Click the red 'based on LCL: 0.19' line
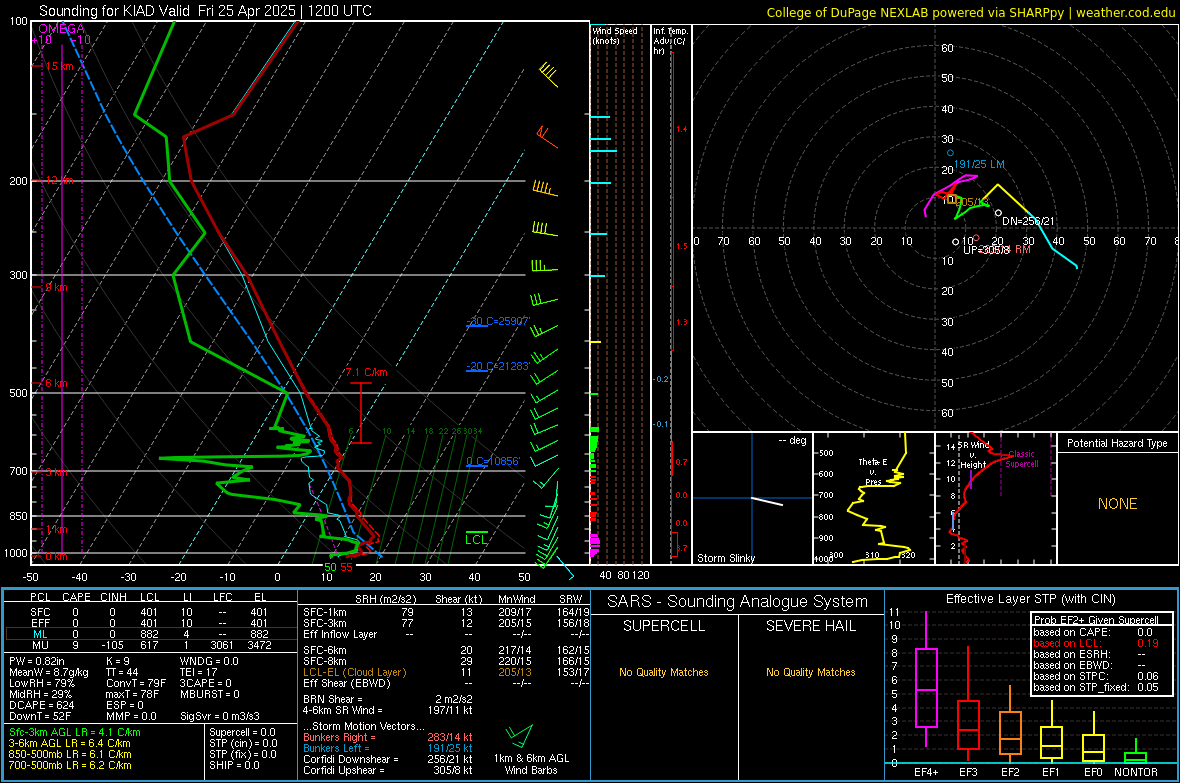Image resolution: width=1180 pixels, height=783 pixels. click(1096, 644)
